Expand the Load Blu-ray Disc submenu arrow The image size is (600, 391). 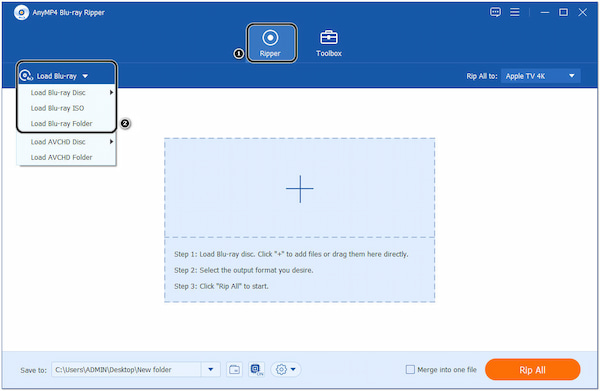click(111, 93)
